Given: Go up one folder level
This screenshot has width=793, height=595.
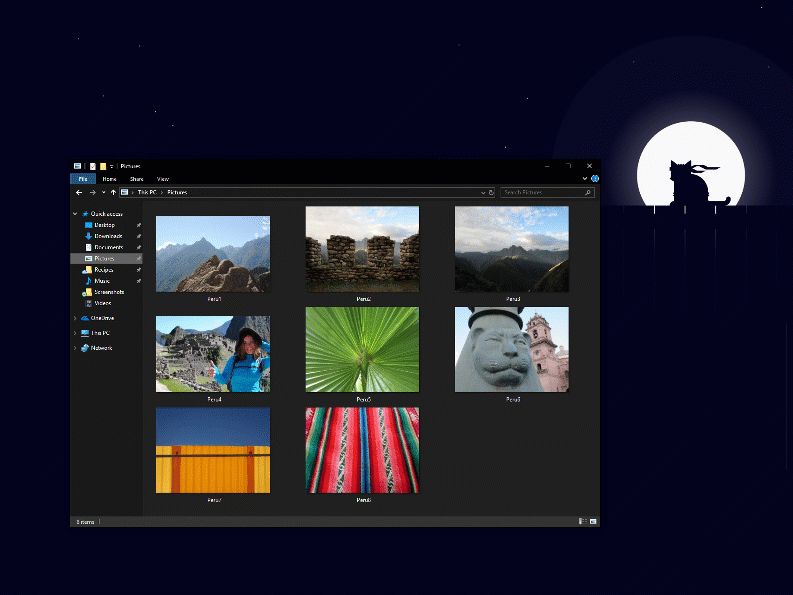Looking at the screenshot, I should coord(113,192).
